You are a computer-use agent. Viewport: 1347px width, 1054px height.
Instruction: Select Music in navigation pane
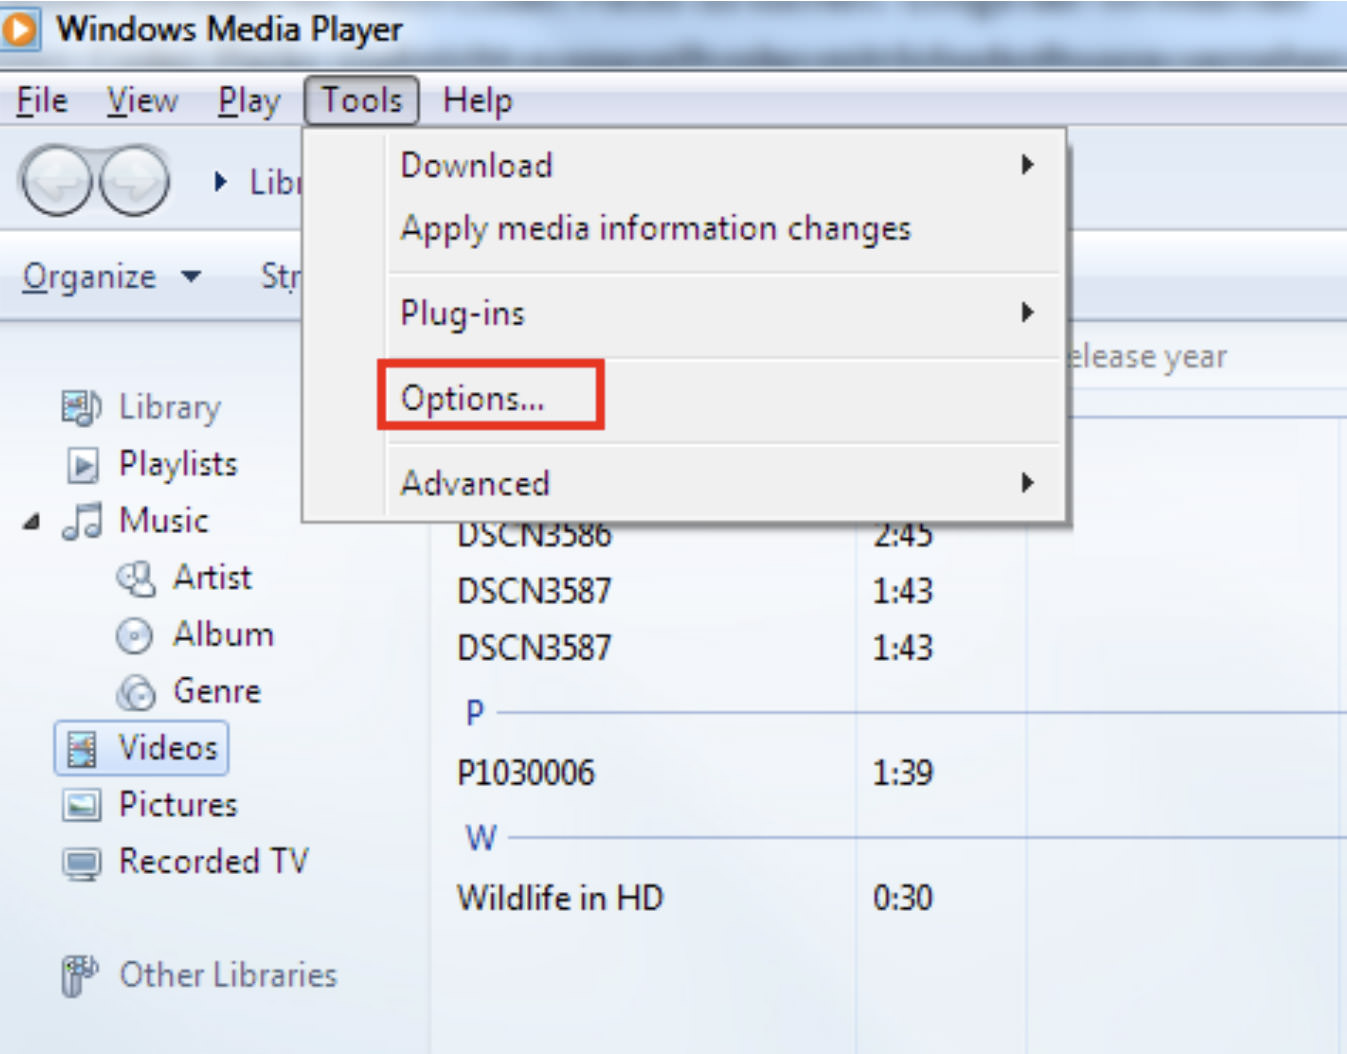163,521
